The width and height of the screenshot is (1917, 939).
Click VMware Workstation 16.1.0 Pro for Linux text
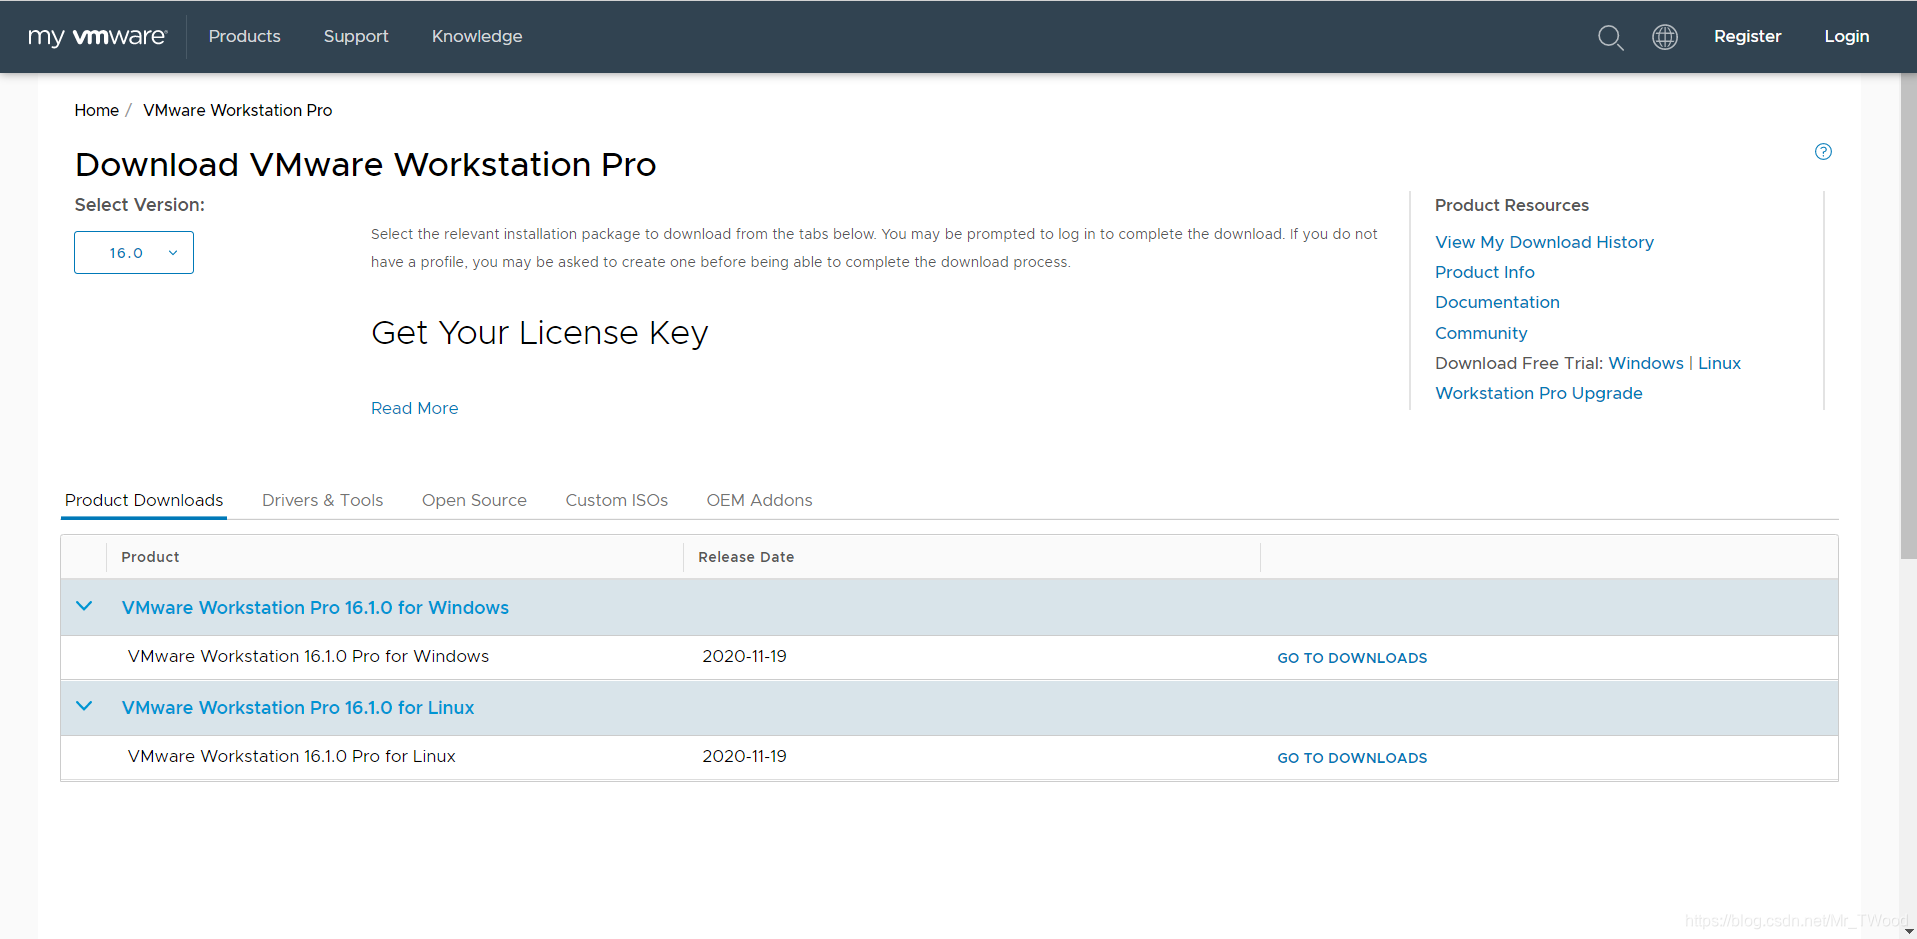point(292,756)
